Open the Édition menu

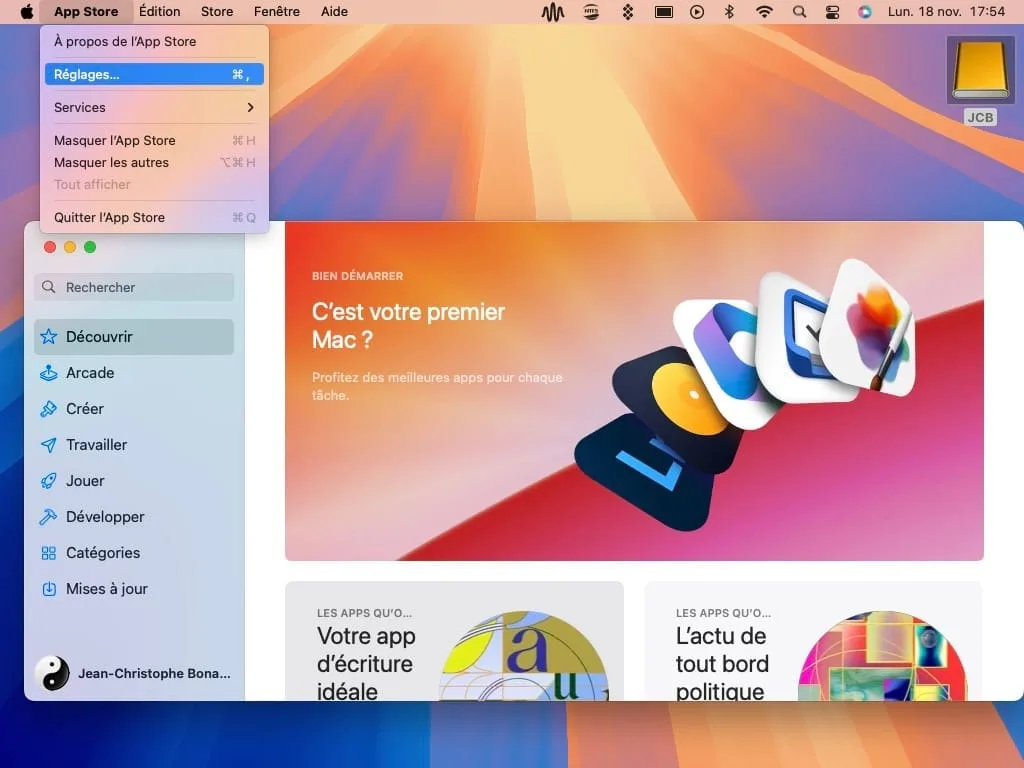point(159,12)
